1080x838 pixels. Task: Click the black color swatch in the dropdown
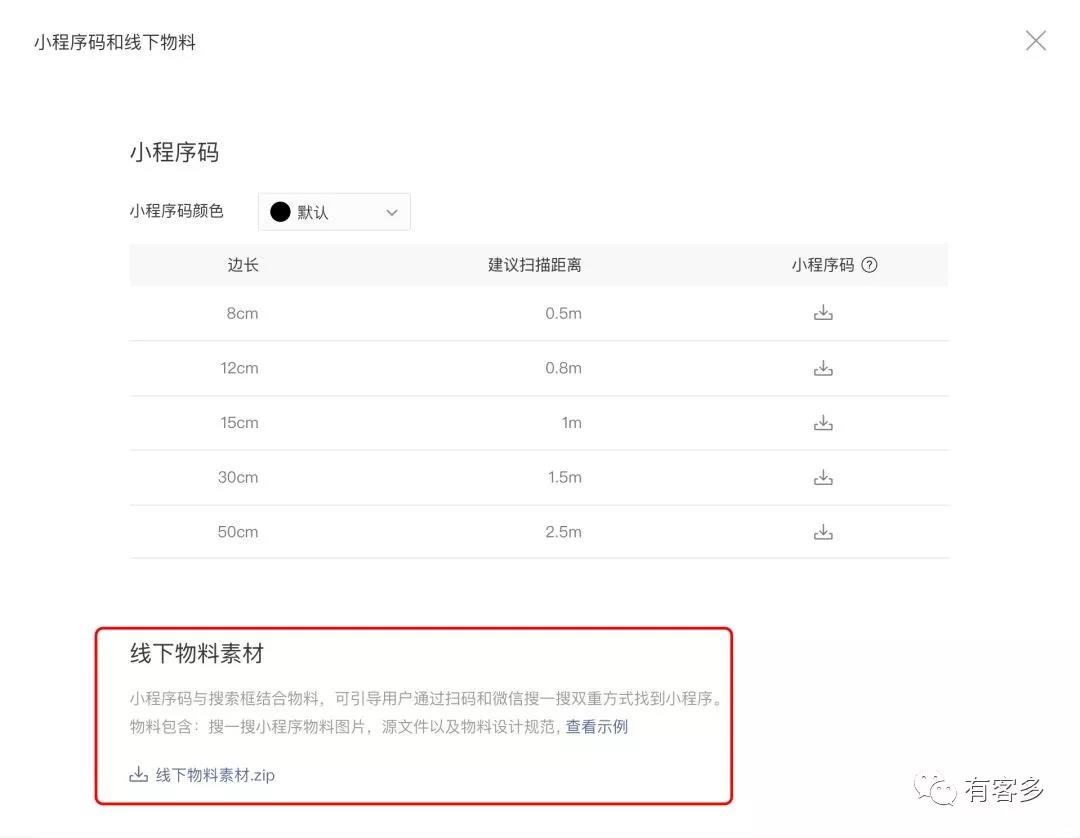280,212
